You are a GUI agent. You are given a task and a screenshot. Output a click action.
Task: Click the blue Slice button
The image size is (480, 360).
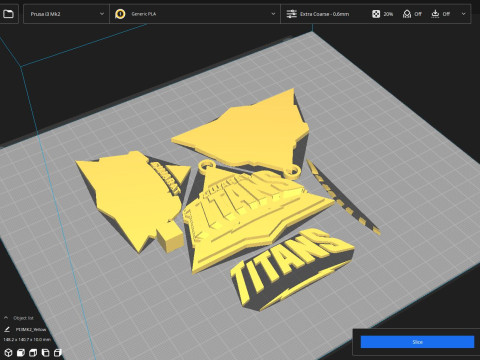[x=417, y=342]
